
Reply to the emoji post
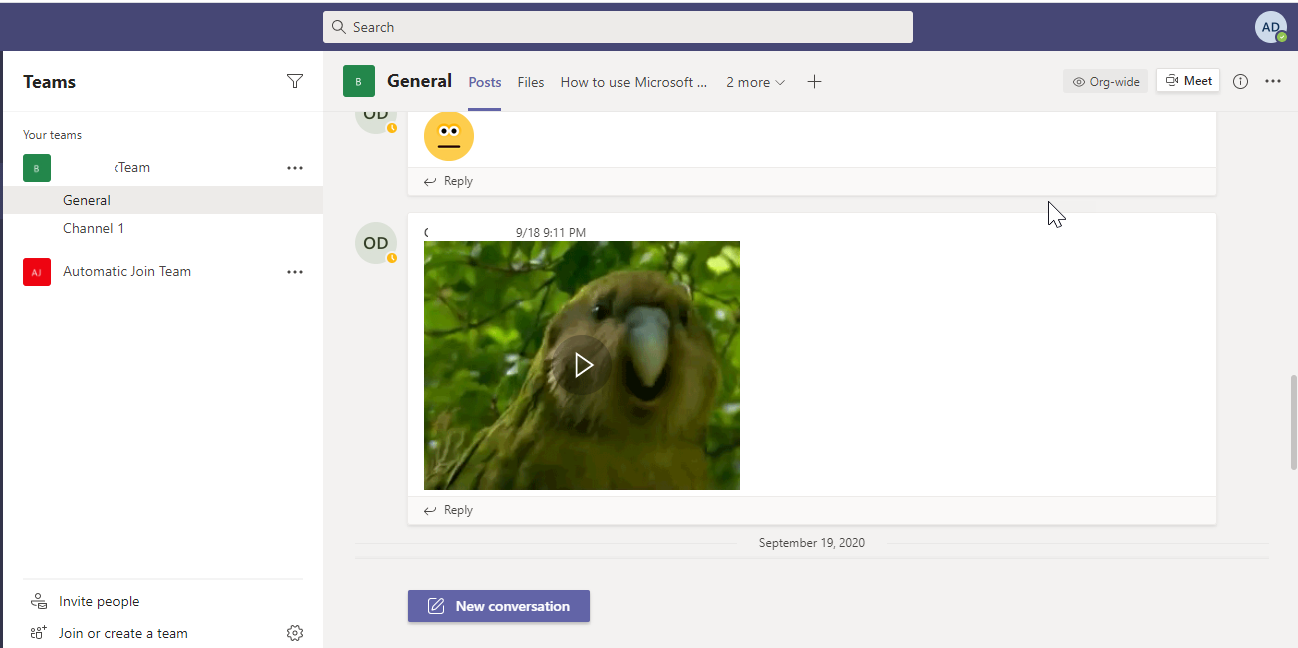pyautogui.click(x=449, y=181)
